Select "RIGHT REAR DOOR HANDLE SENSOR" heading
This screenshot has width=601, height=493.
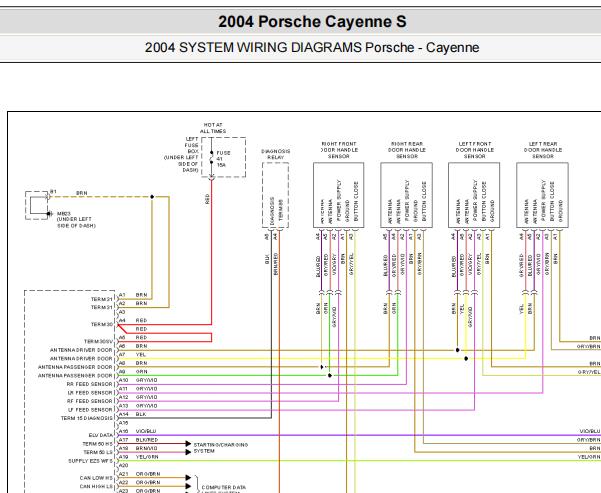click(x=407, y=150)
